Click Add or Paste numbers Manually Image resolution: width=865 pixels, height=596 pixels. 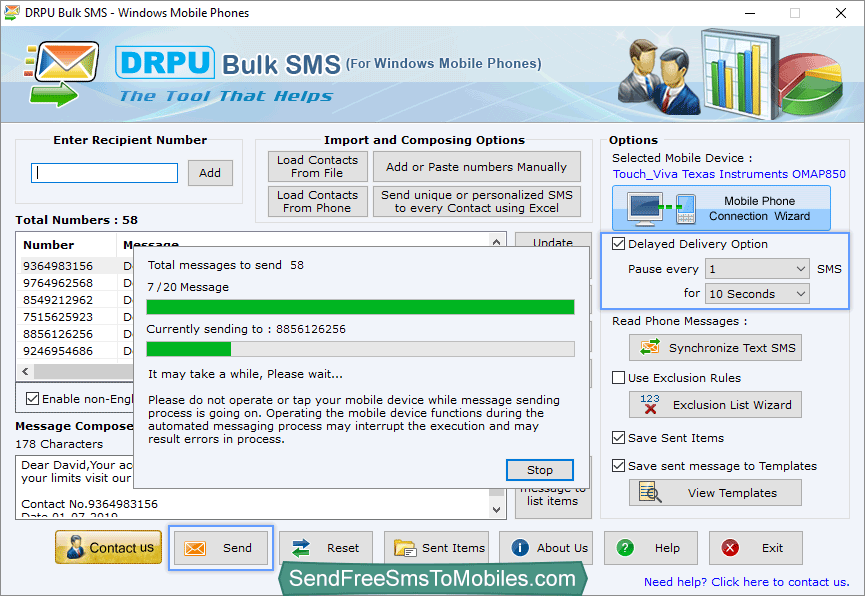coord(477,166)
